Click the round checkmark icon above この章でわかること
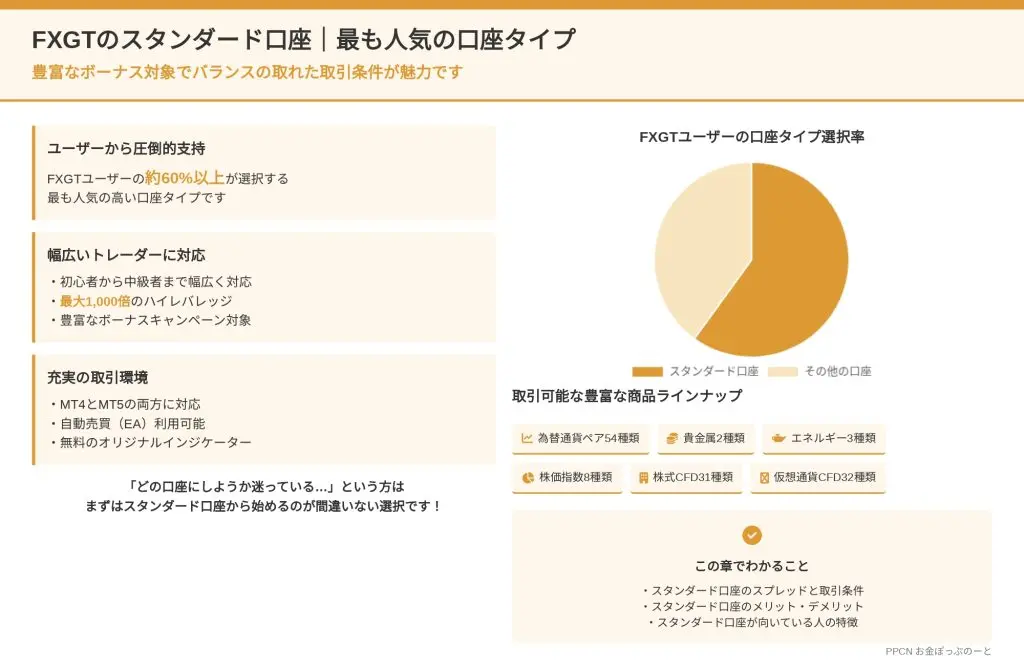1024x667 pixels. (752, 535)
